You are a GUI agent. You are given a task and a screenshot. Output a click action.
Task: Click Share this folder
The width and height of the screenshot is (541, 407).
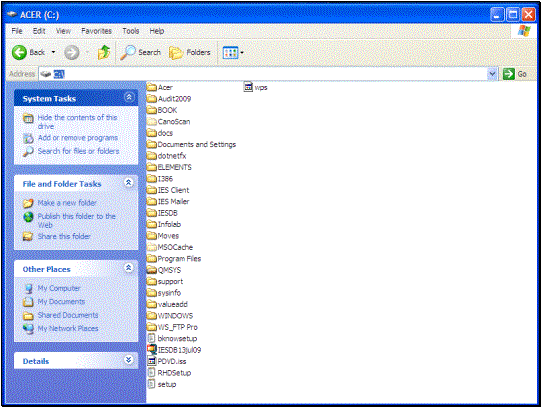coord(64,236)
